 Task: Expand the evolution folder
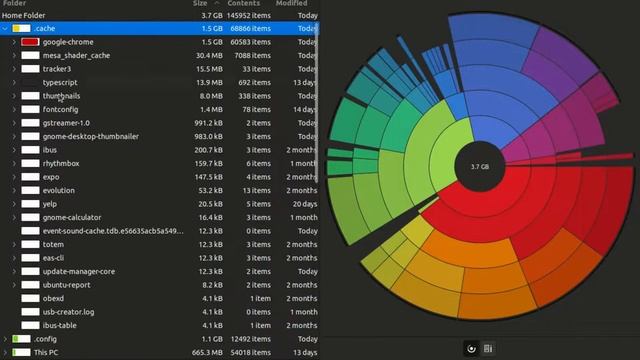[x=14, y=190]
